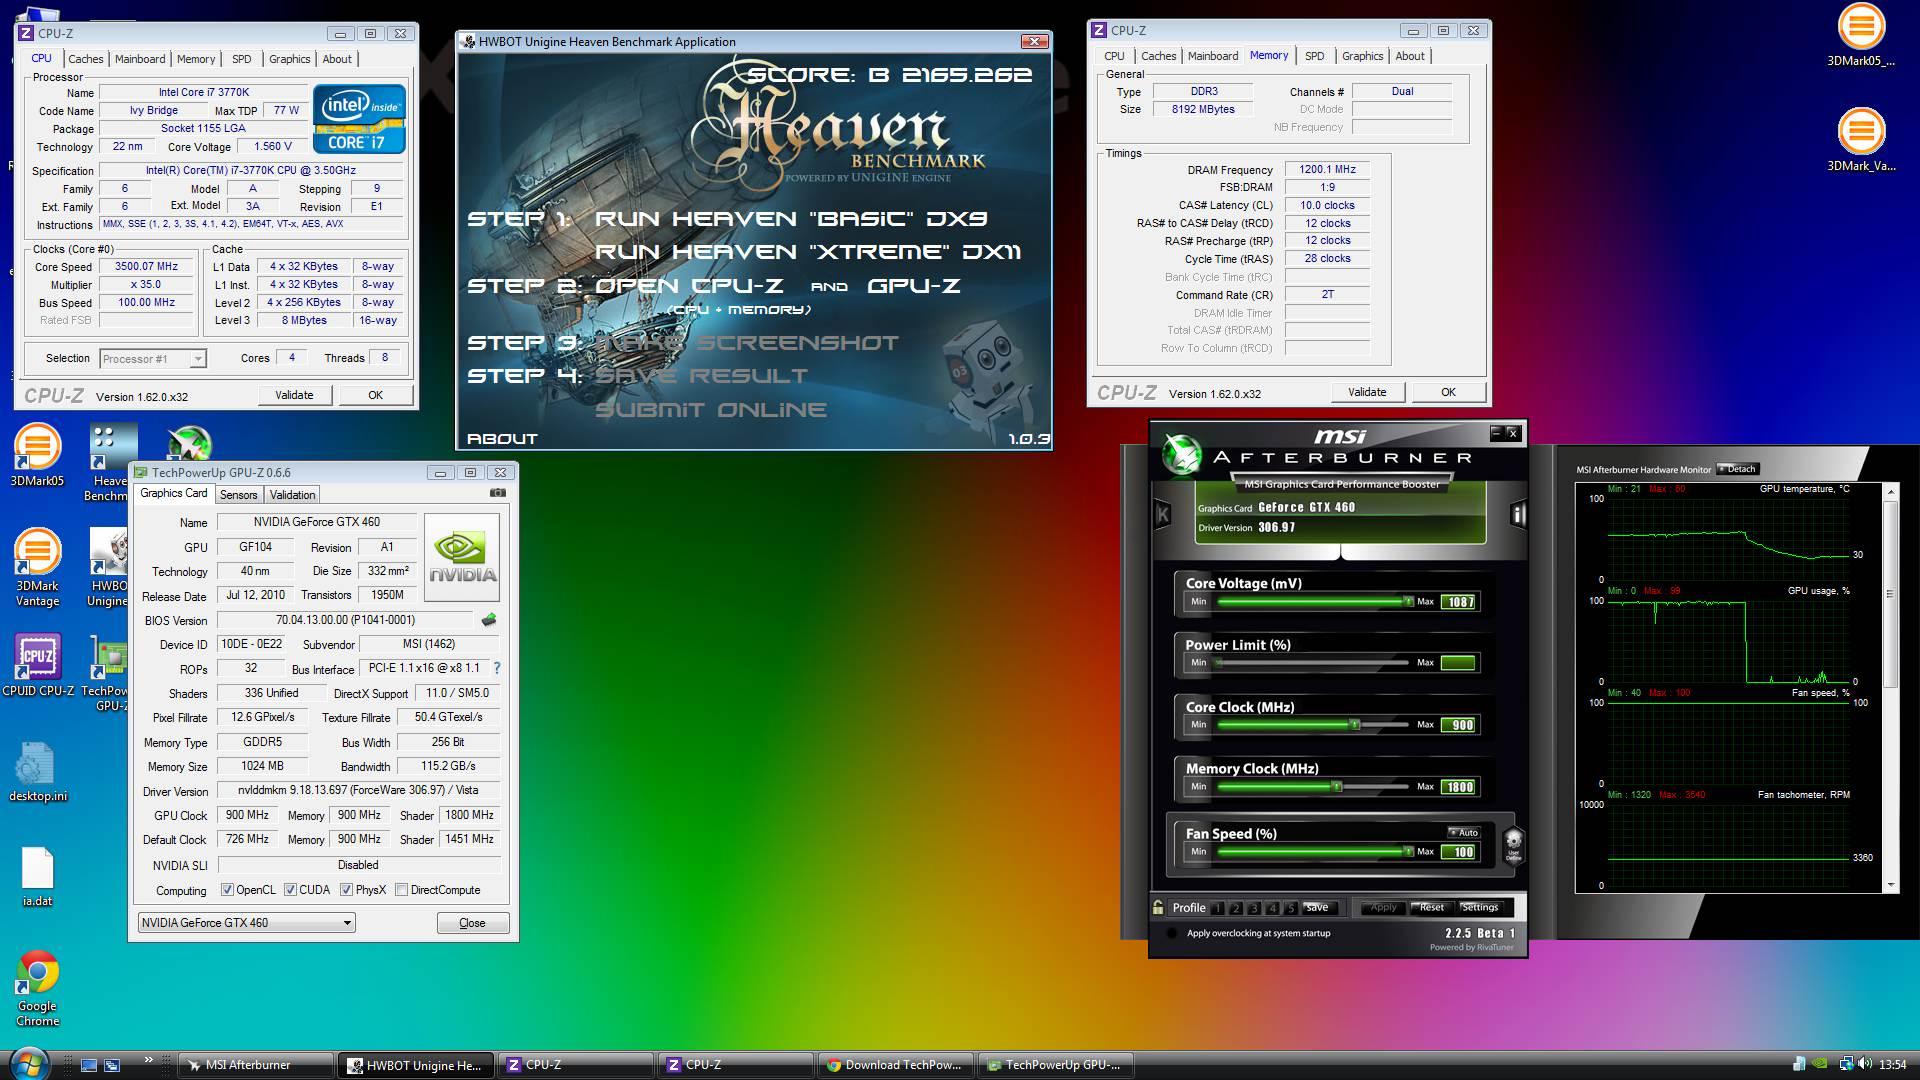Expand the quick launch overflow chevron
Image resolution: width=1920 pixels, height=1080 pixels.
click(x=149, y=1060)
